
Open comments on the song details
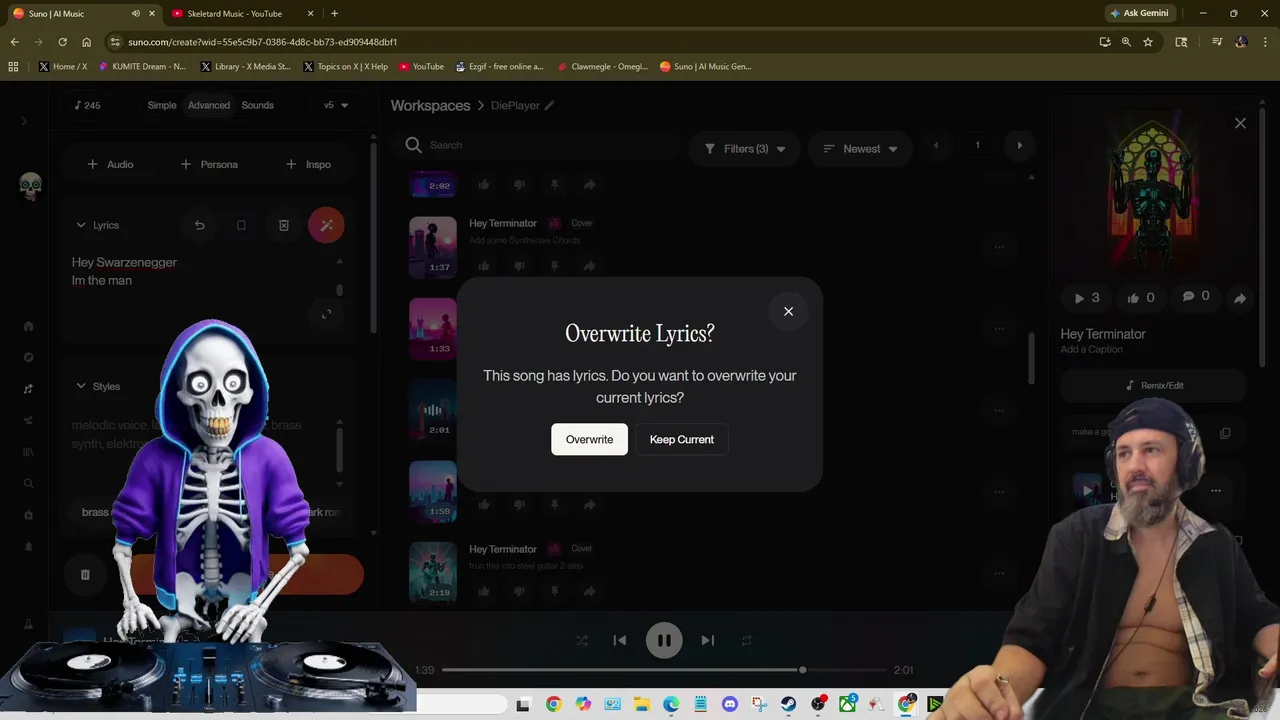(x=1196, y=297)
